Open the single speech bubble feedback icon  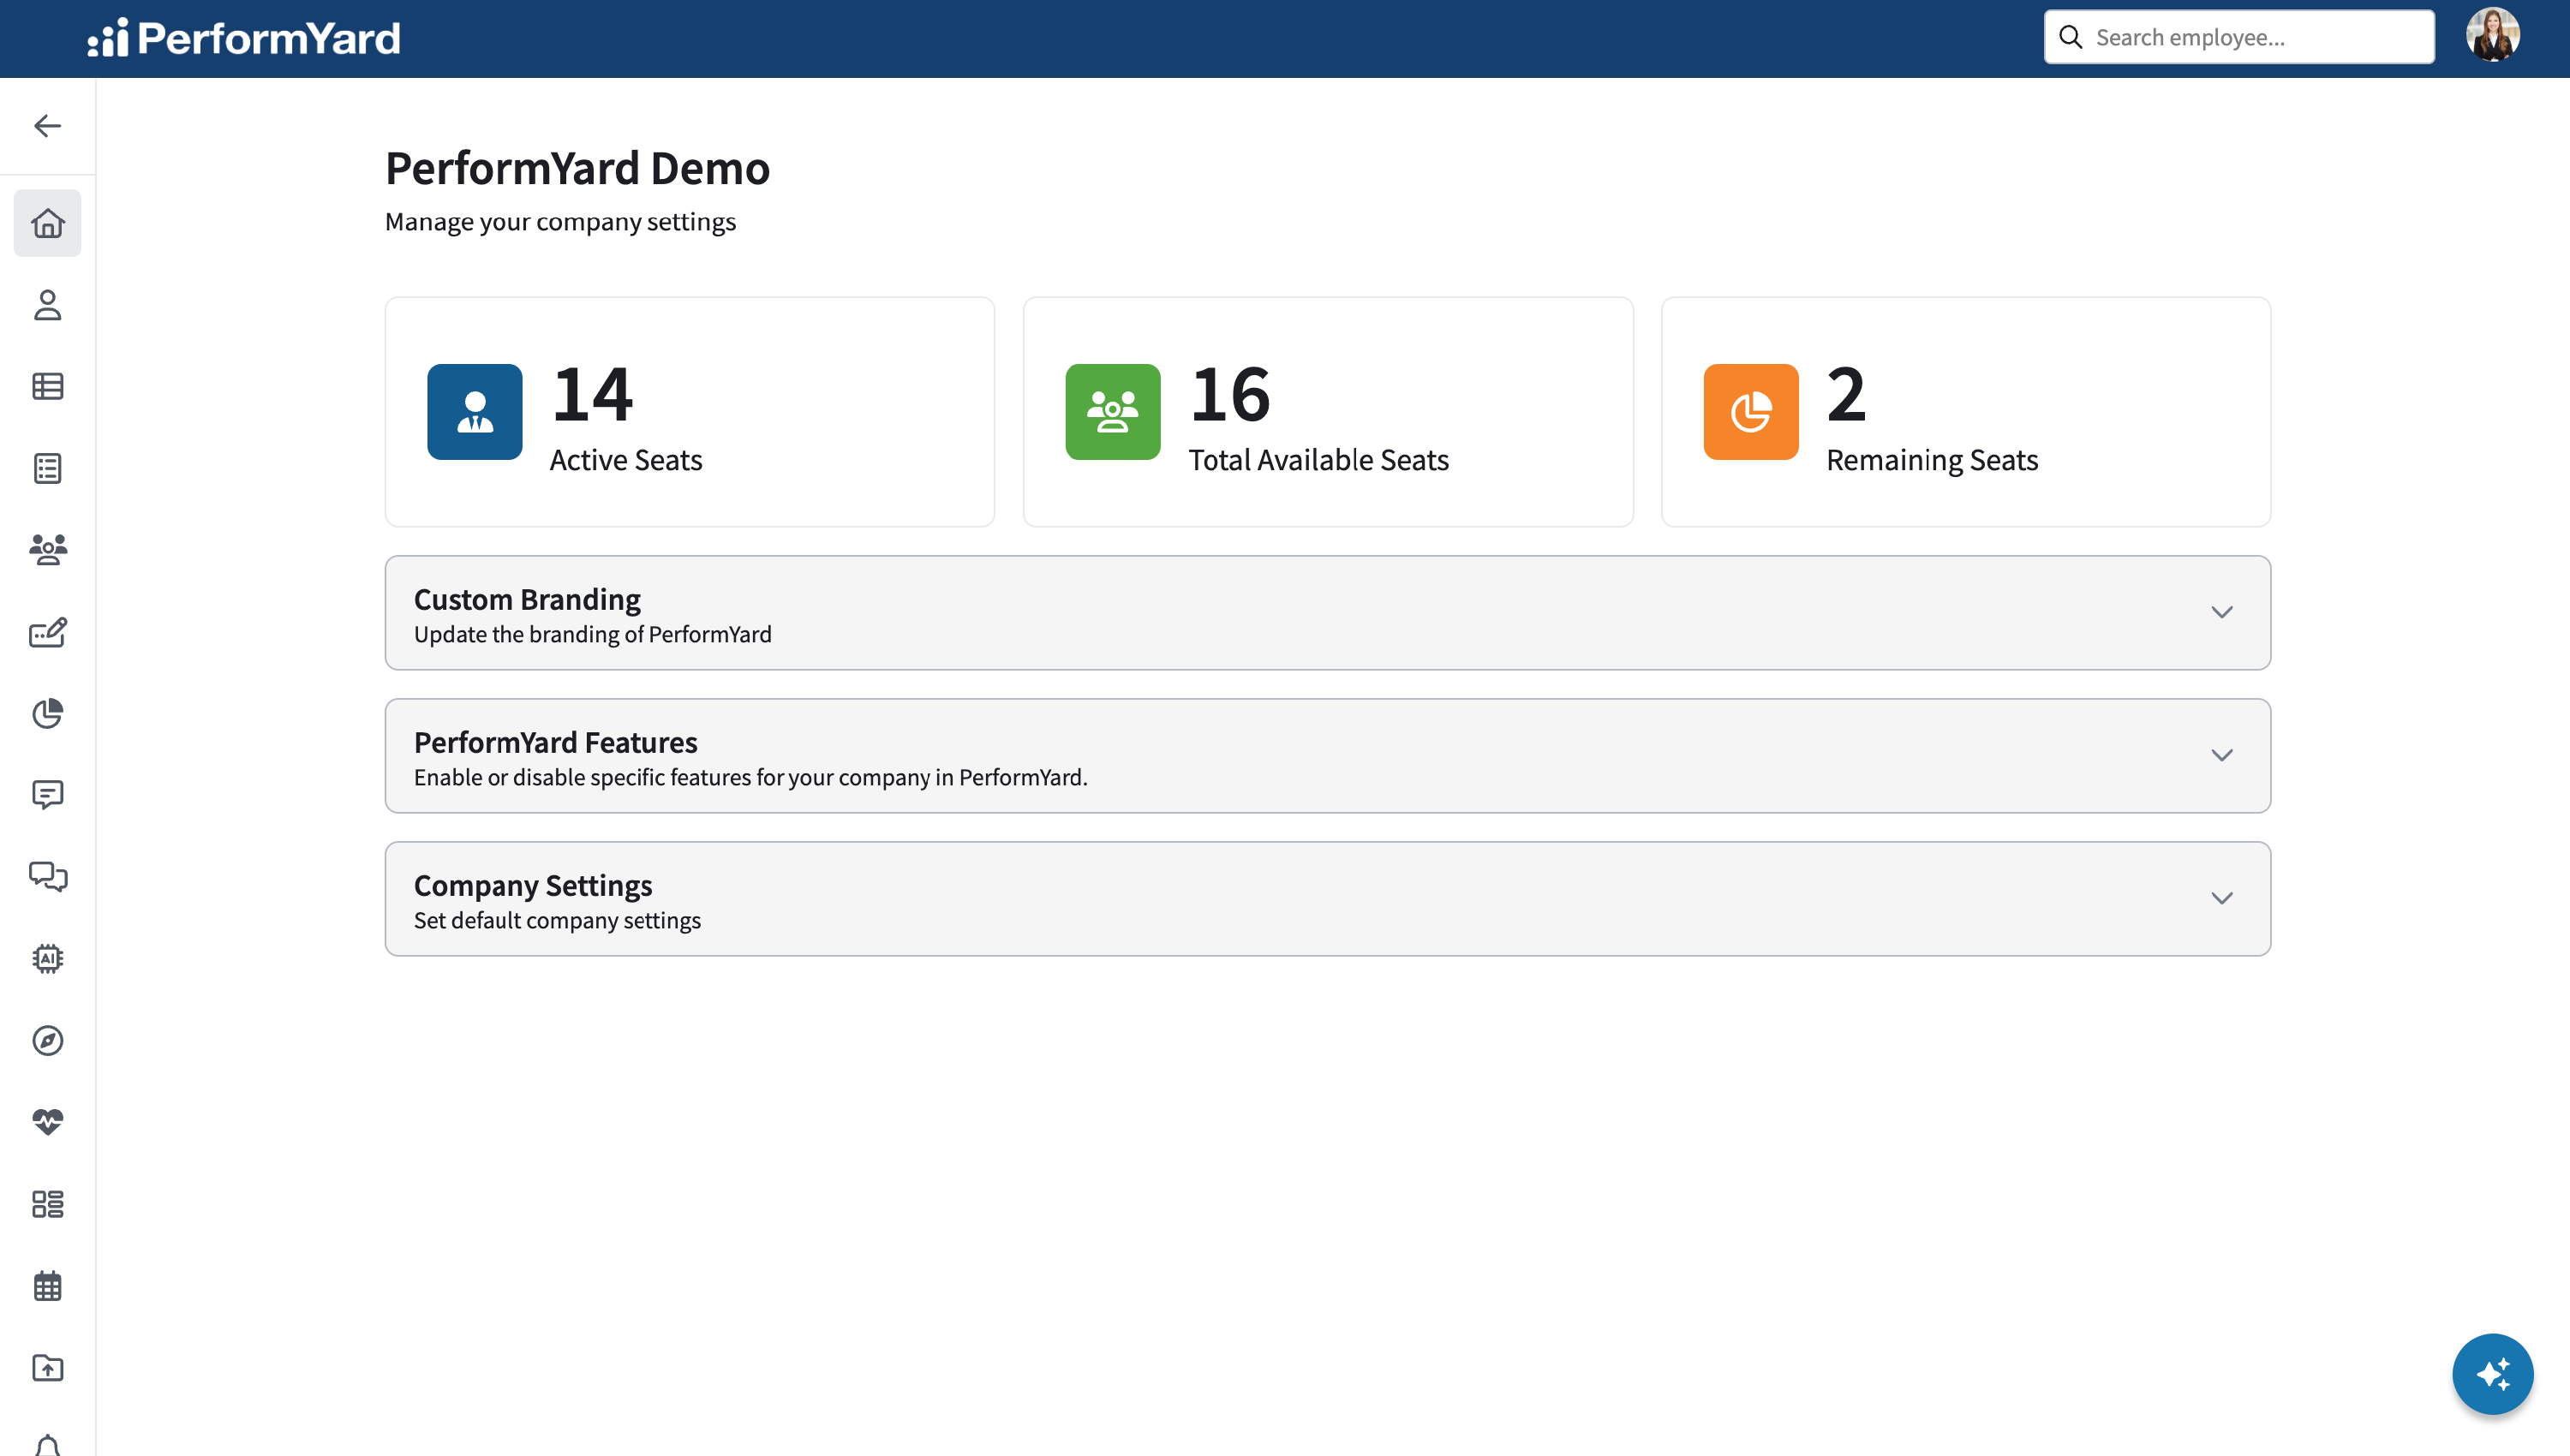(47, 795)
